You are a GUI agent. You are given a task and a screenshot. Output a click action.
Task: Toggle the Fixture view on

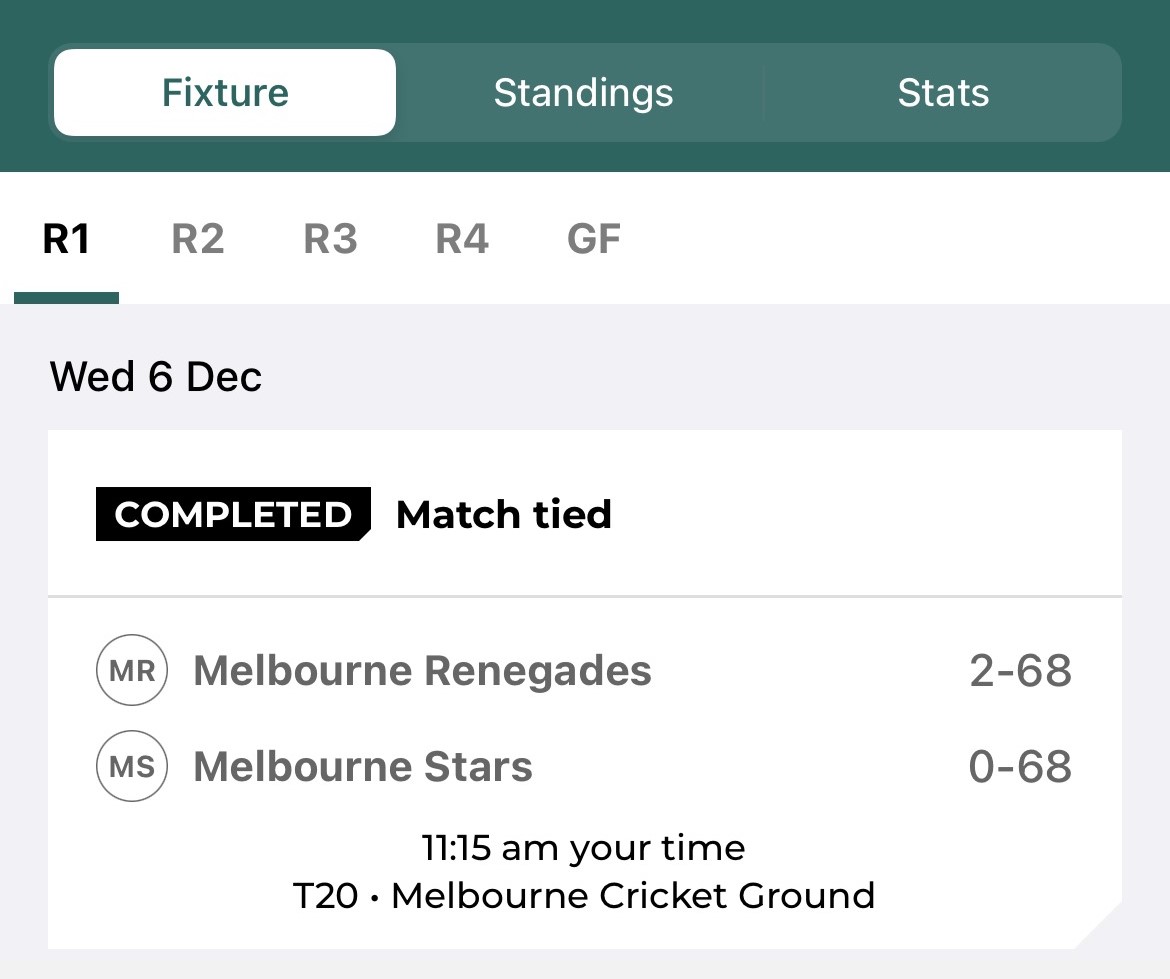click(224, 92)
